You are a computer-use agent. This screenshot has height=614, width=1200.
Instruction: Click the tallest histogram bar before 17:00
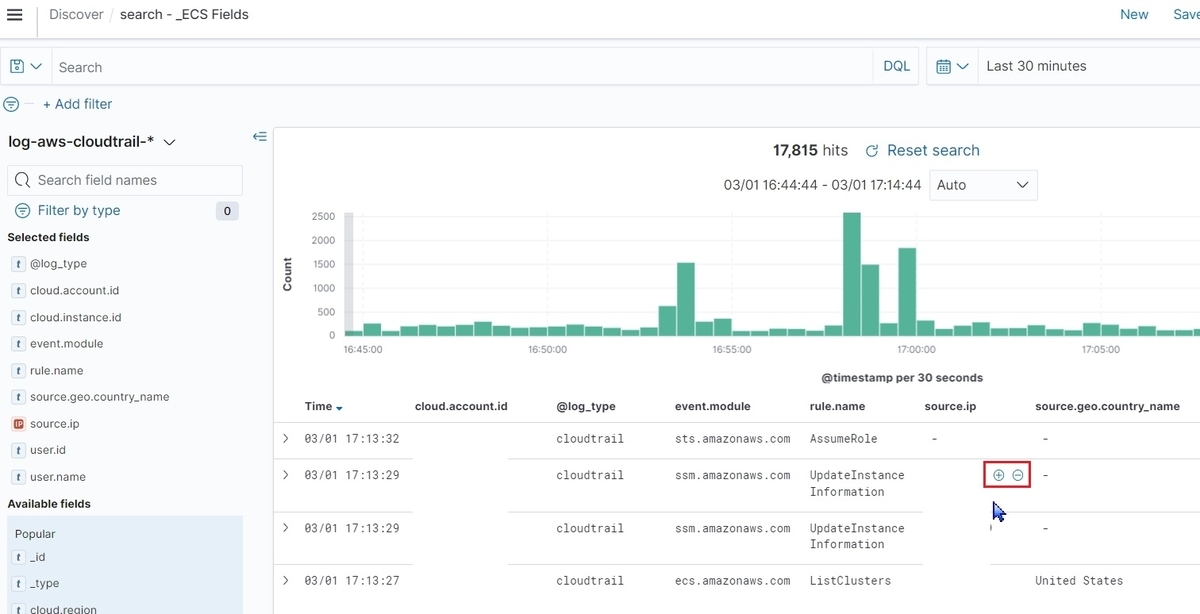[x=852, y=274]
